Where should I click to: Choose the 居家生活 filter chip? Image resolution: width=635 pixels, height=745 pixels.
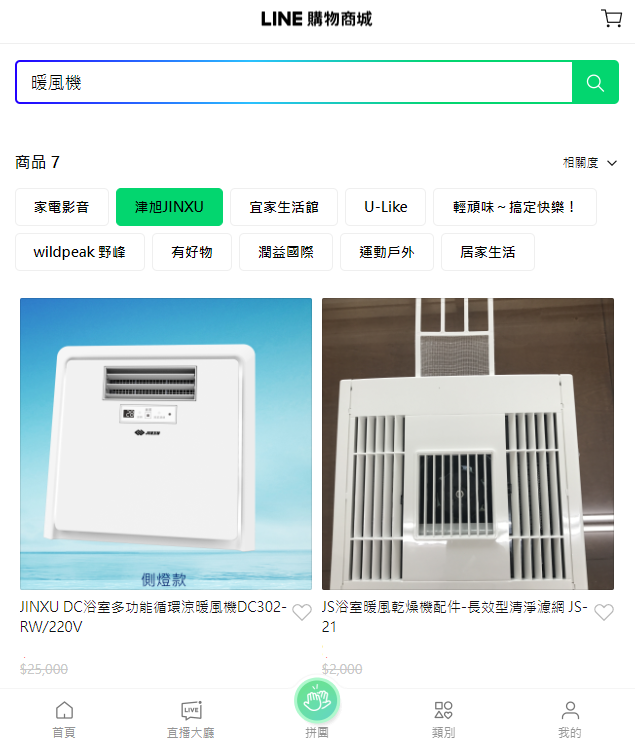tap(488, 252)
